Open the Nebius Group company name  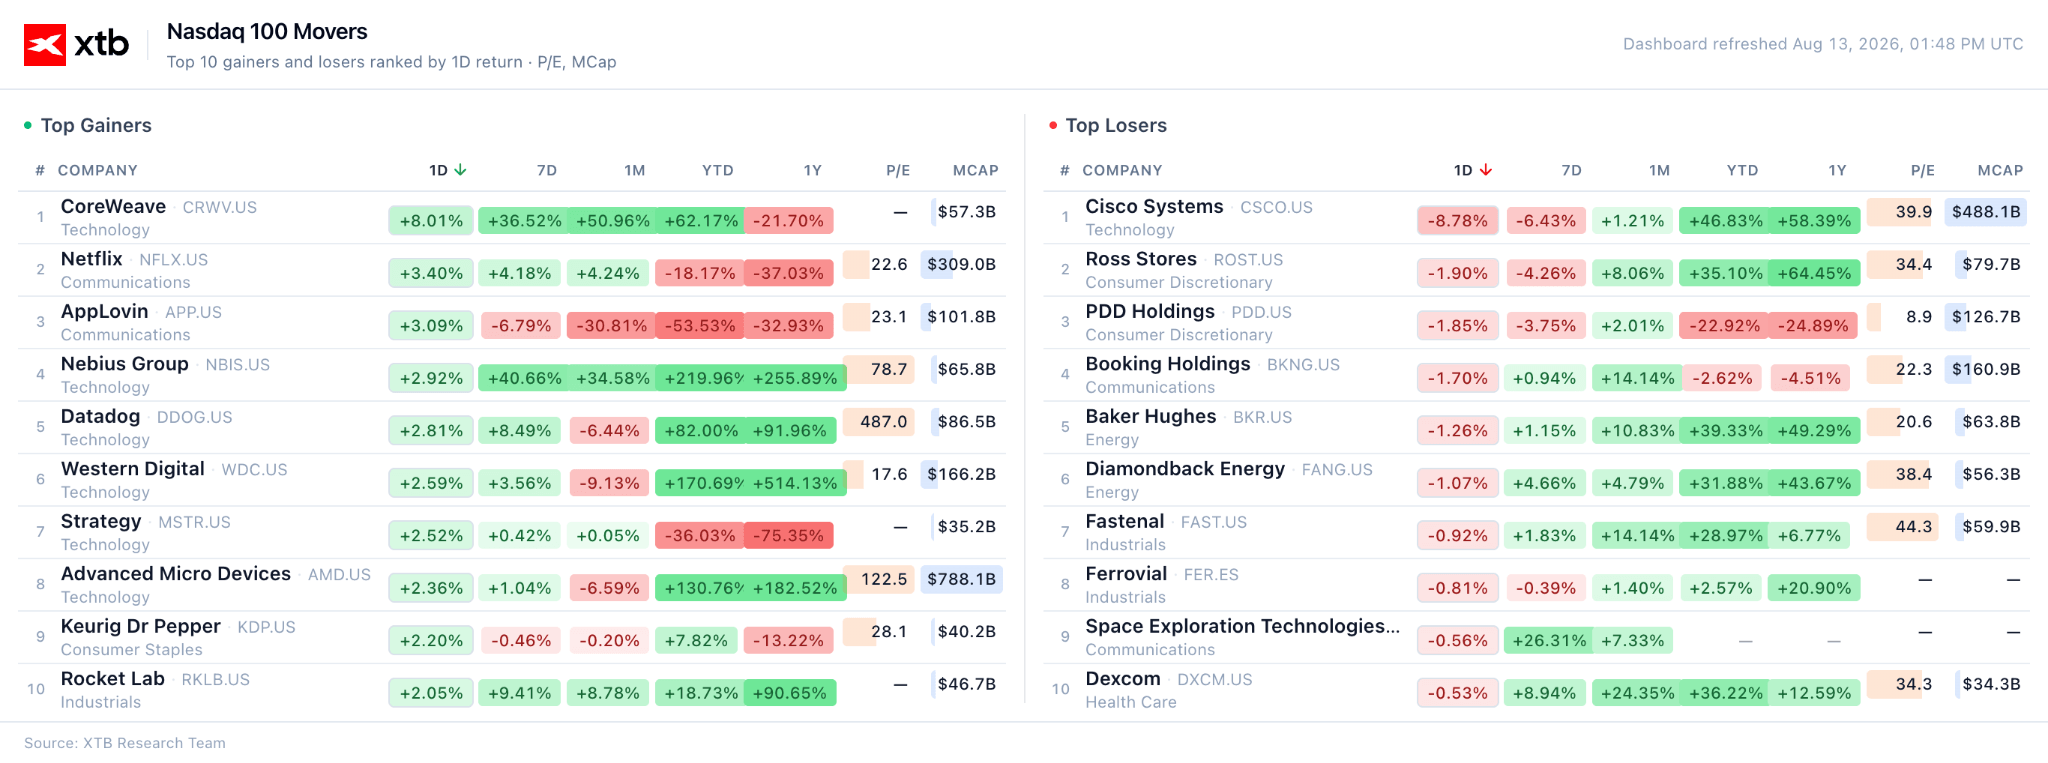(125, 363)
